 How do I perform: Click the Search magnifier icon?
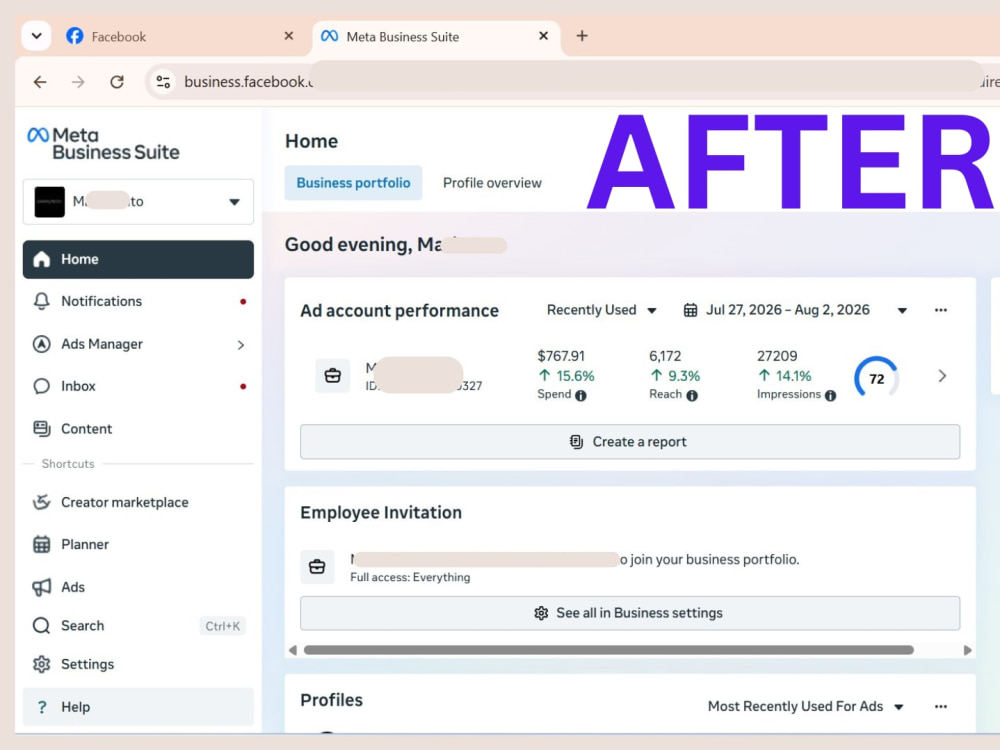41,626
